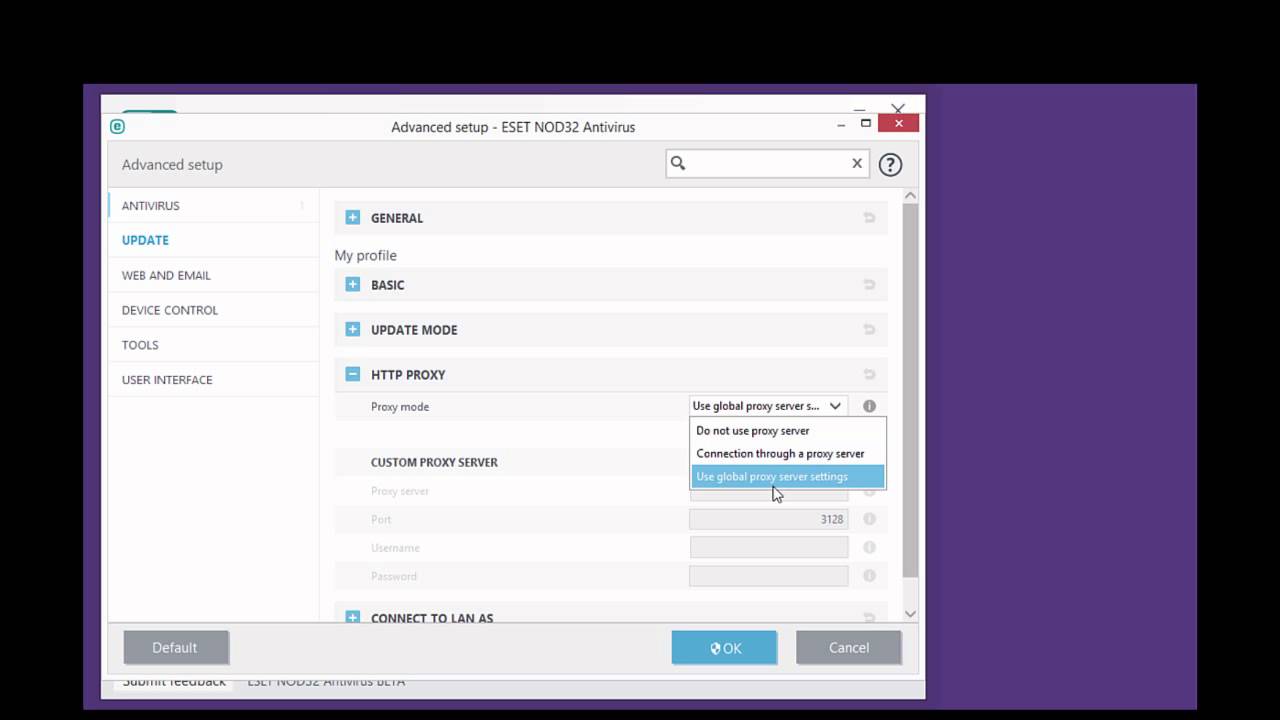Click the Password input field

769,576
